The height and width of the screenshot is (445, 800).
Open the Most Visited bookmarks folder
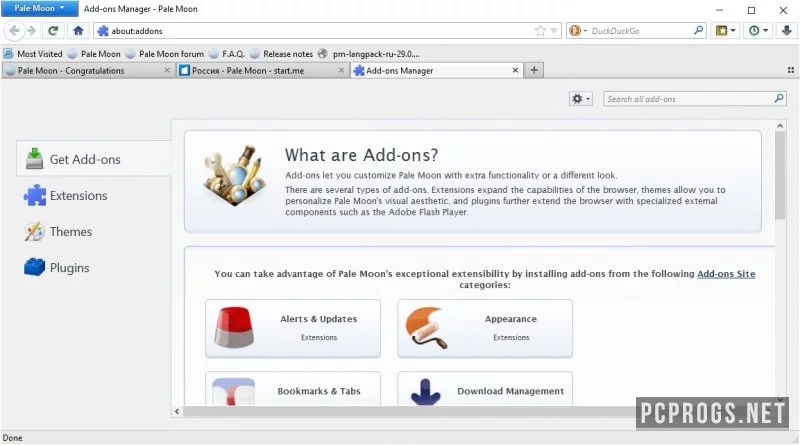33,54
